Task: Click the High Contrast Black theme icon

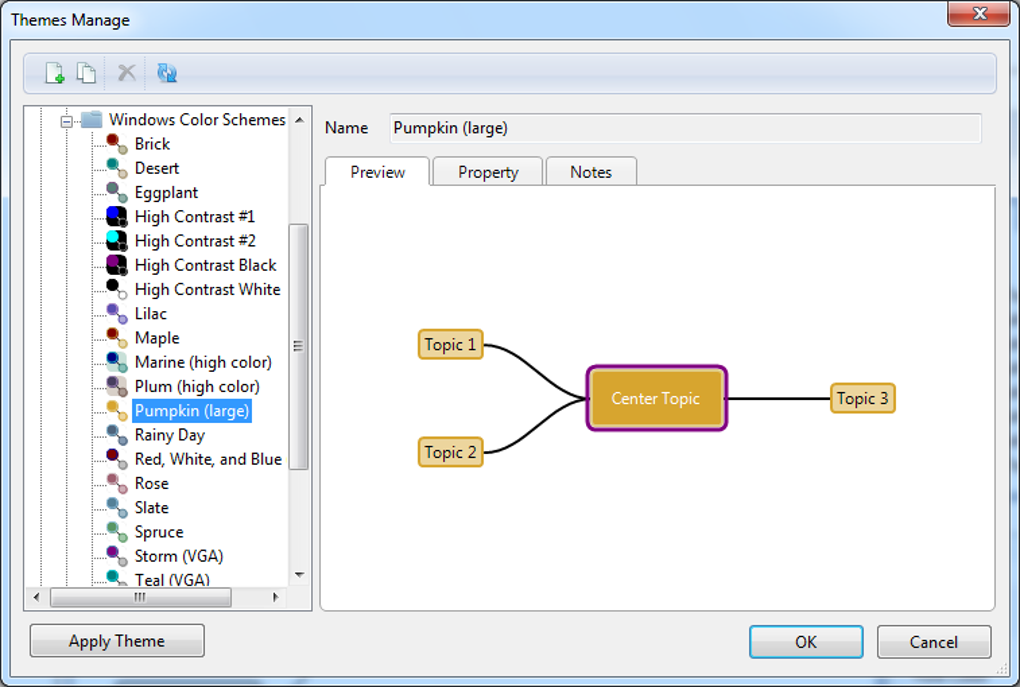Action: pyautogui.click(x=117, y=265)
